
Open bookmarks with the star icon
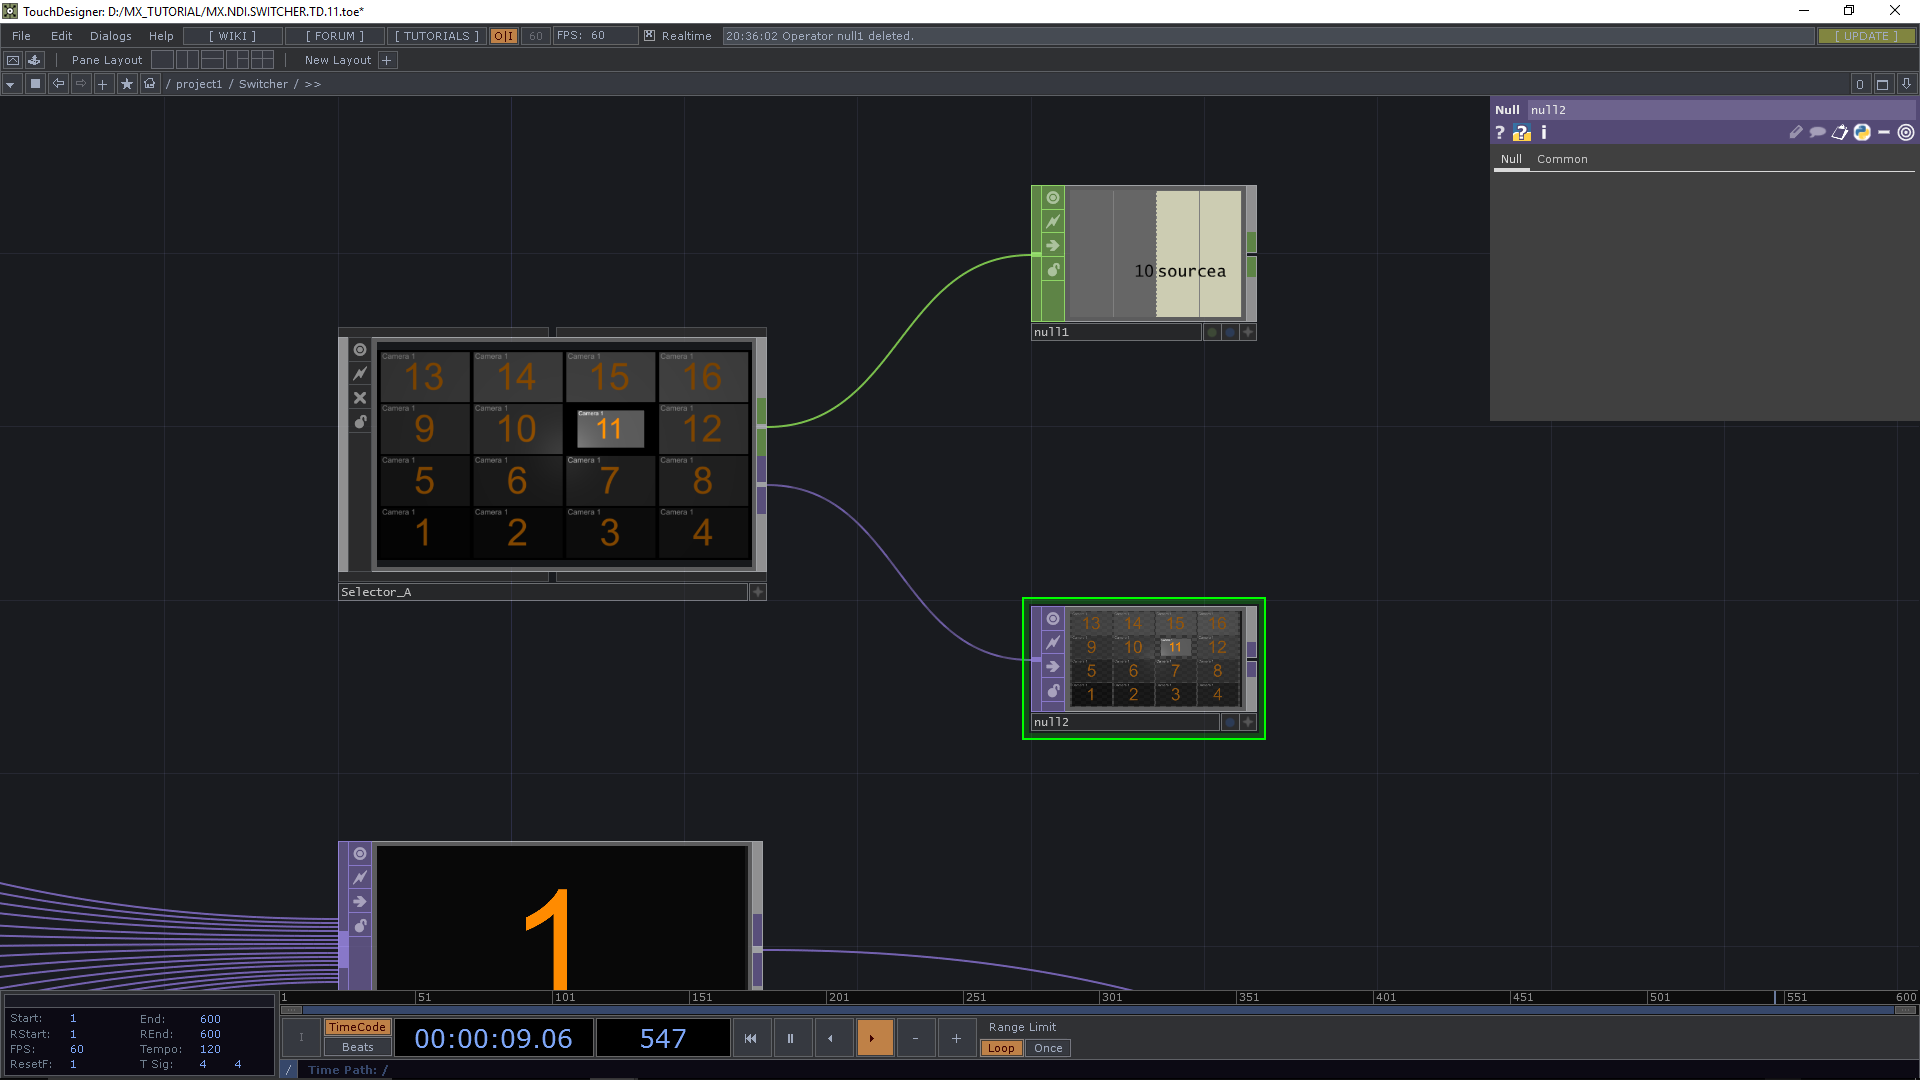coord(126,84)
